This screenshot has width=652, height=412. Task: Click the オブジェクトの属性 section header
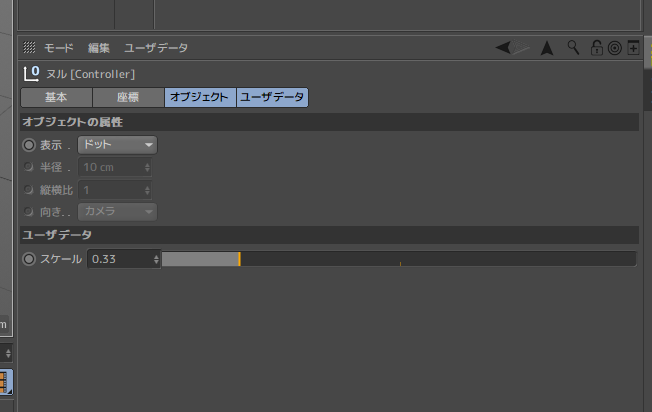[x=329, y=122]
